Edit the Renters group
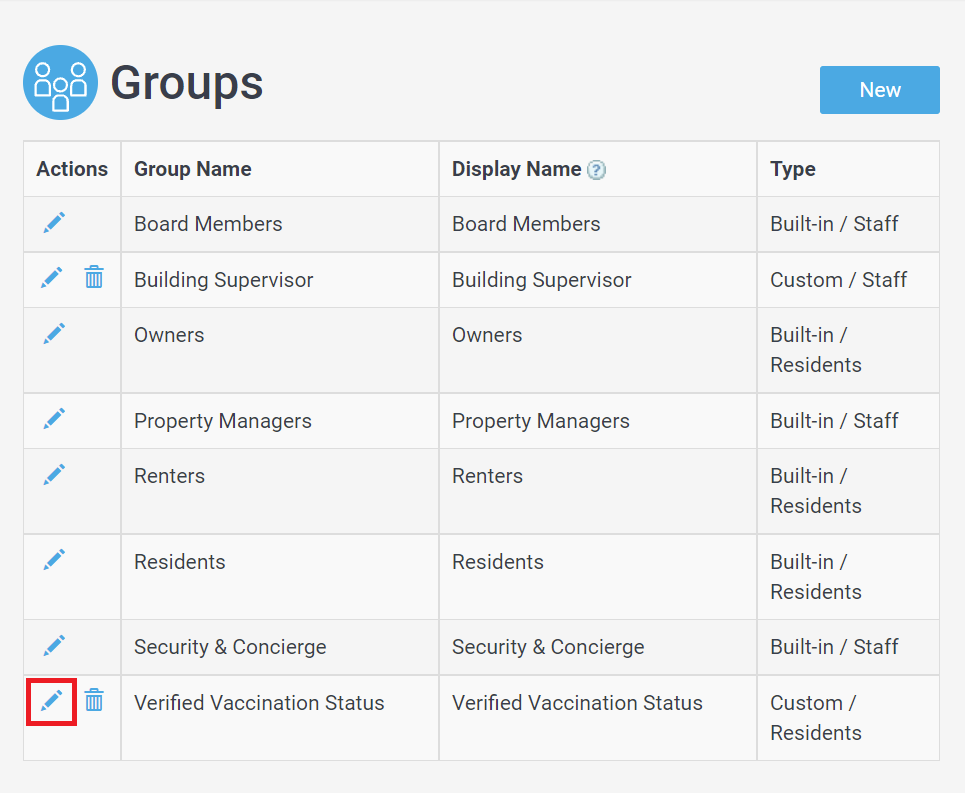This screenshot has height=793, width=965. pyautogui.click(x=54, y=474)
